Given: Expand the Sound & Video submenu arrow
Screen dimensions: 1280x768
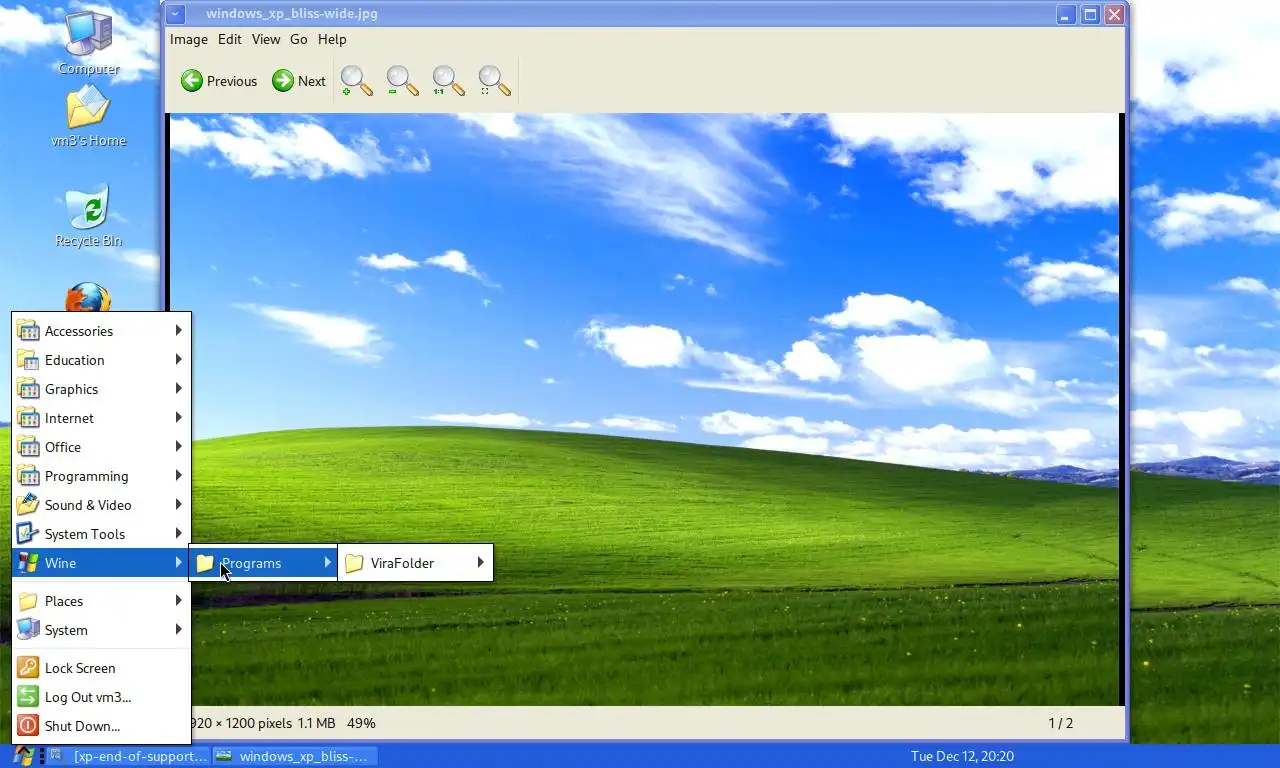Looking at the screenshot, I should pyautogui.click(x=179, y=504).
